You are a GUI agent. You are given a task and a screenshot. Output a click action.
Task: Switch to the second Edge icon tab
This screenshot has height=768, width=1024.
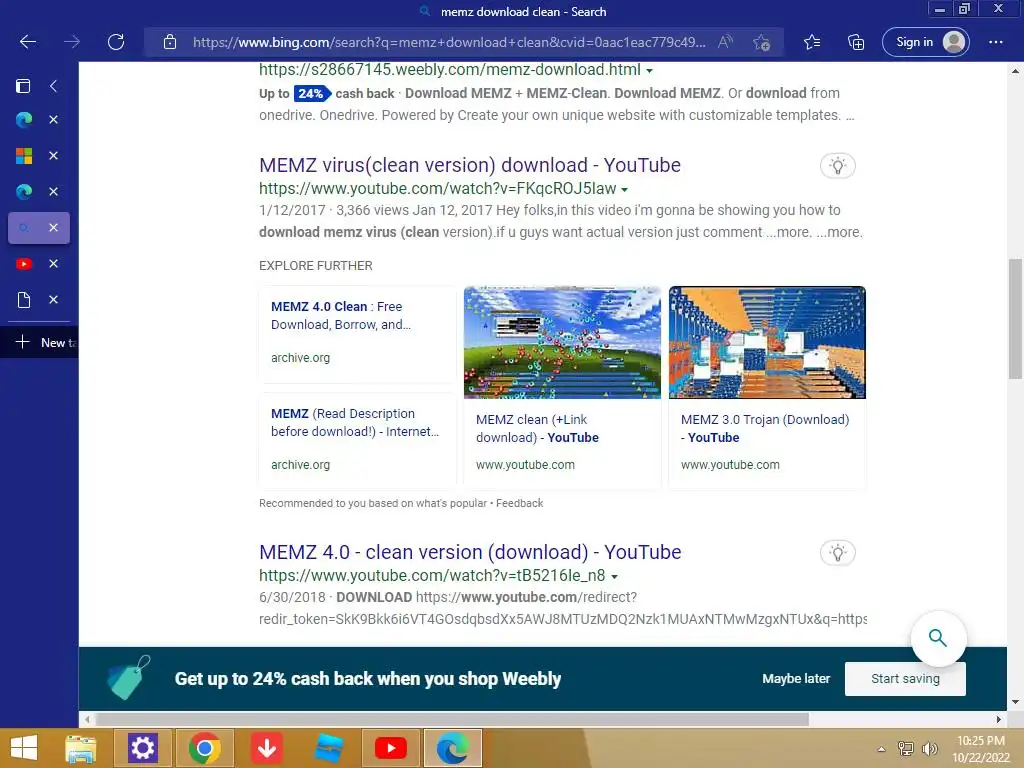tap(24, 191)
